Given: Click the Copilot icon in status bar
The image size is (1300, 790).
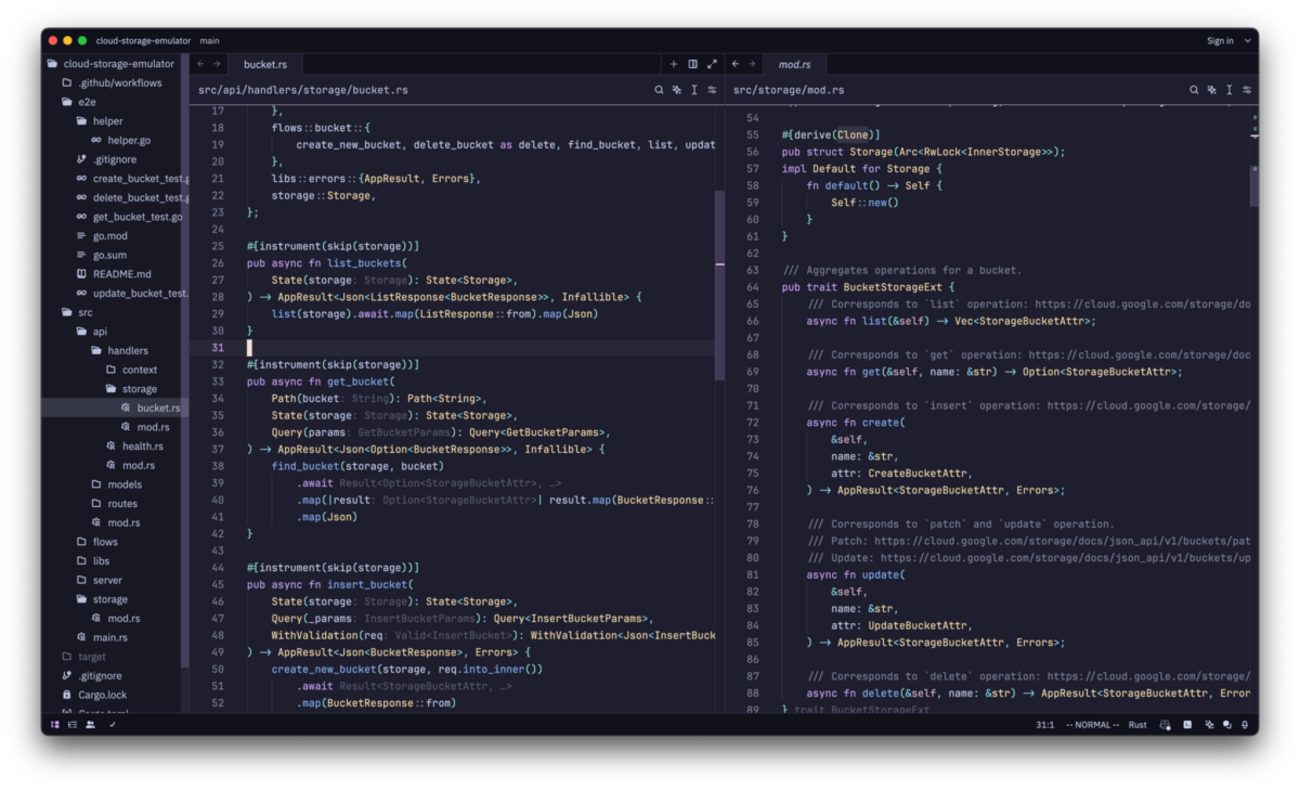Looking at the screenshot, I should 1165,725.
